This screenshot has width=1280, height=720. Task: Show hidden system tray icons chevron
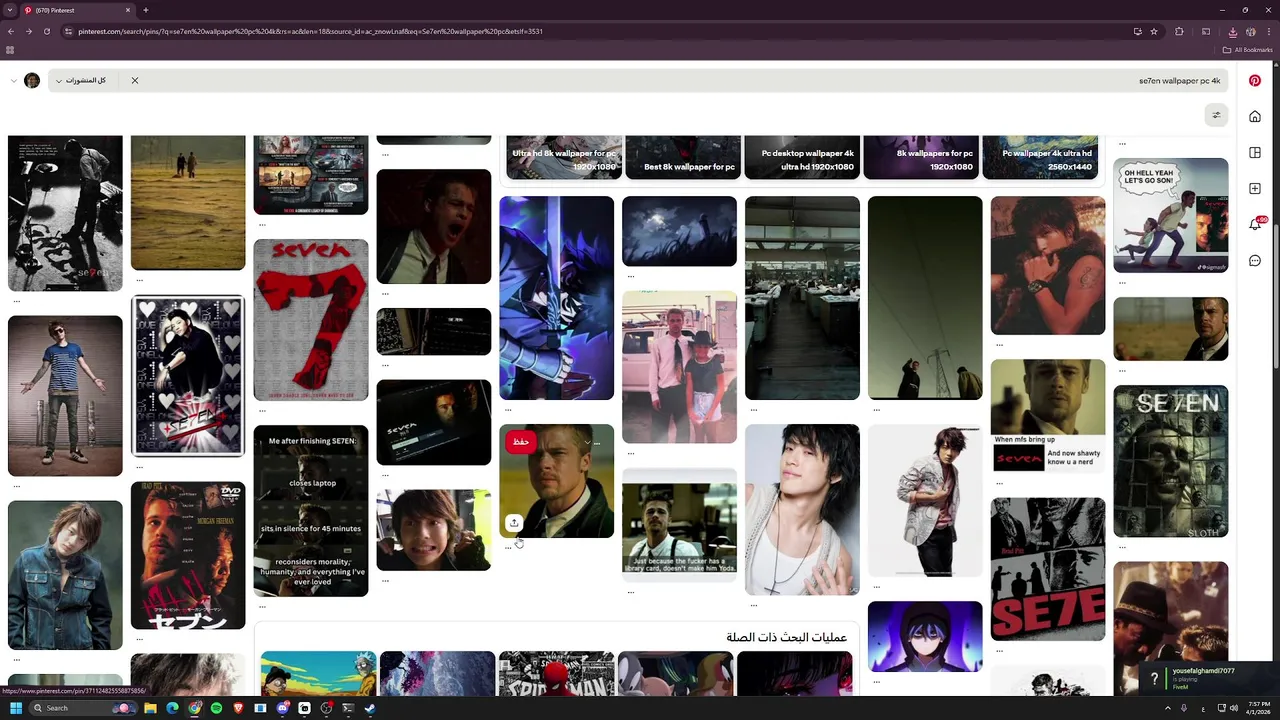[1168, 708]
